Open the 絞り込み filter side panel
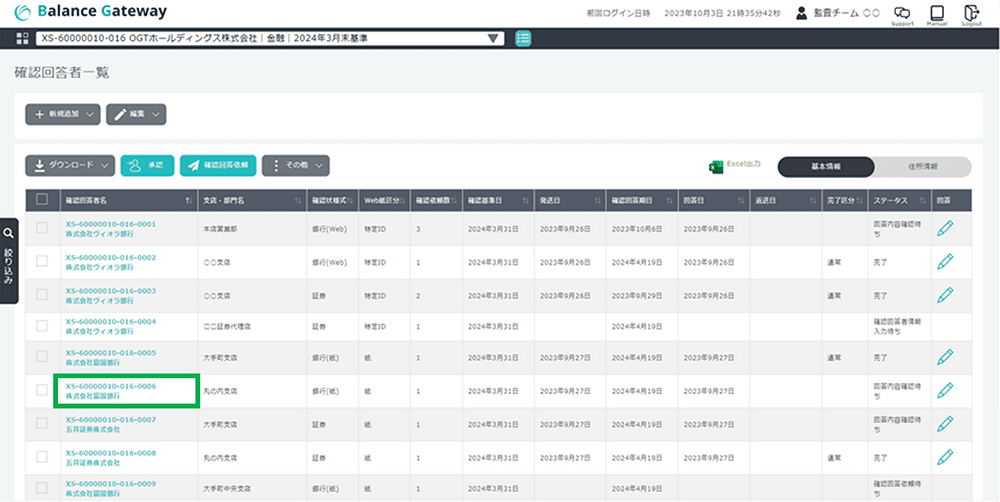 [x=9, y=253]
